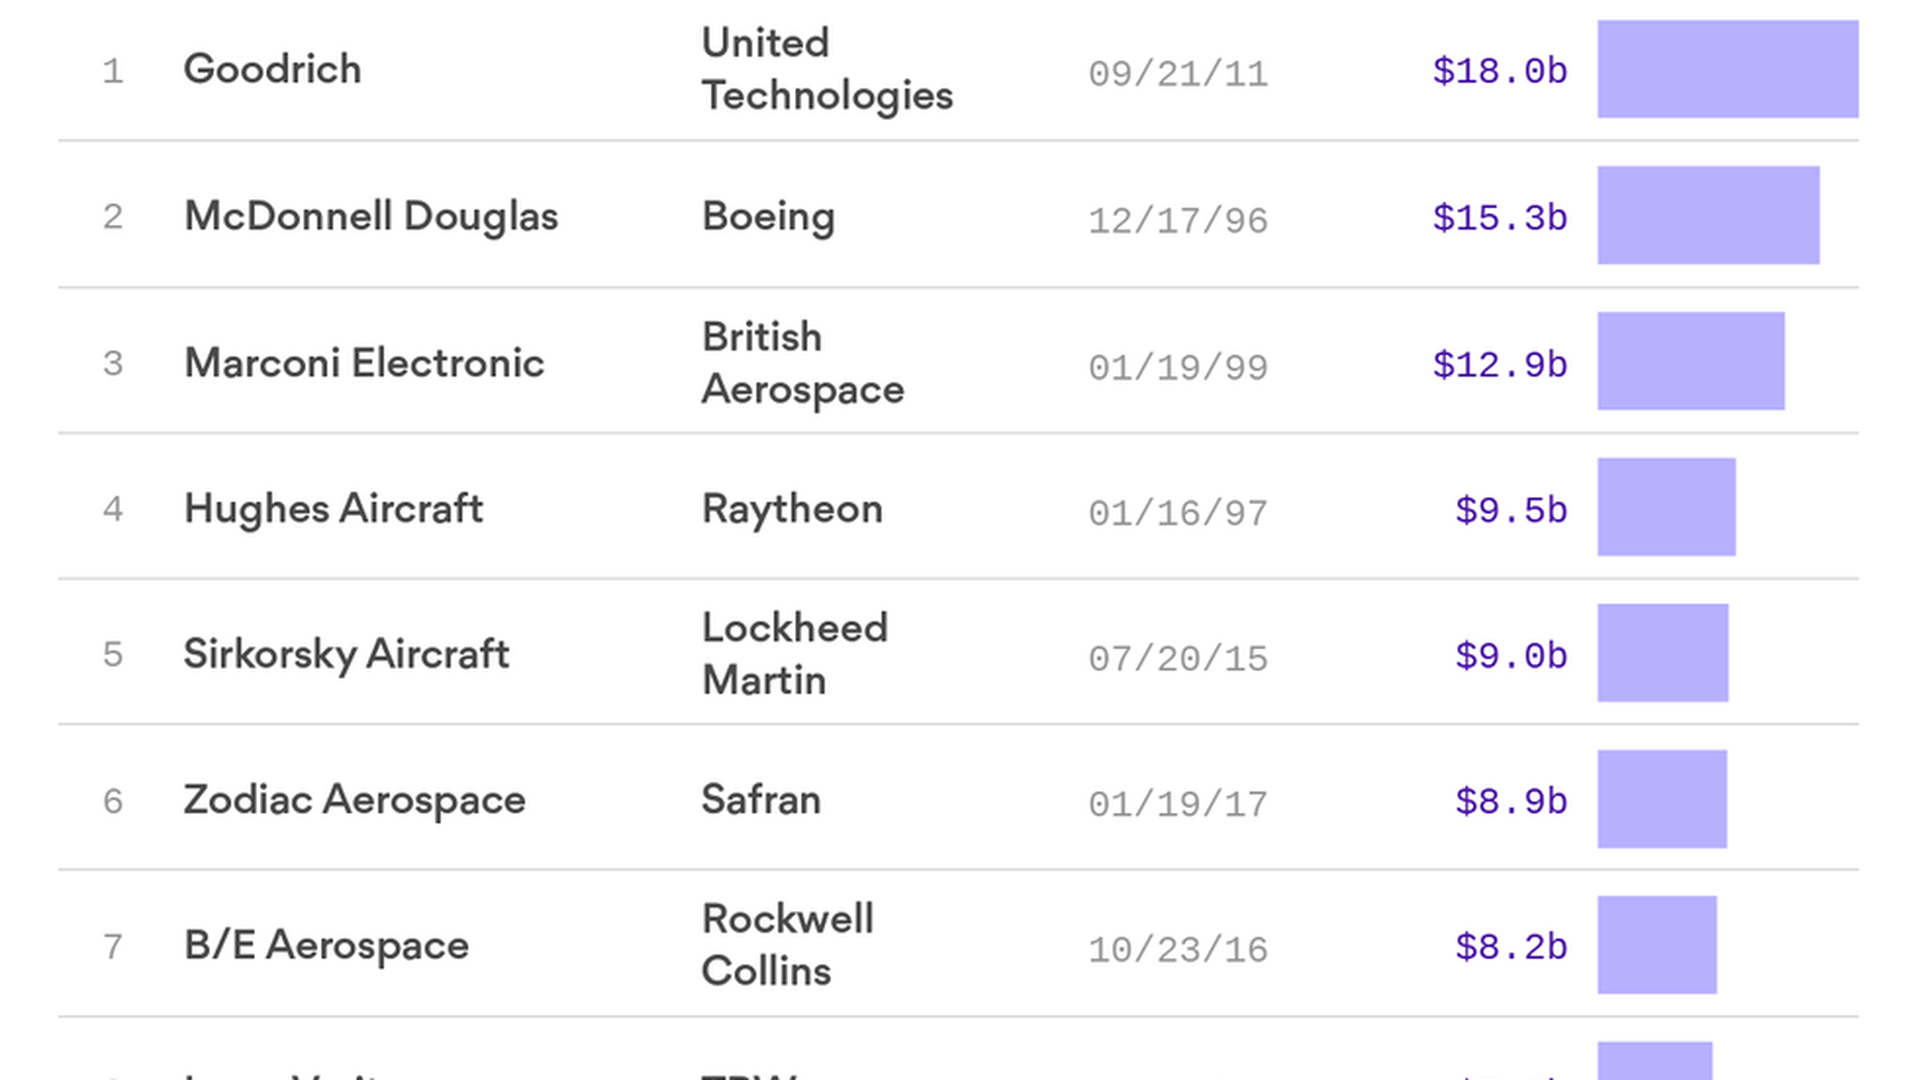Click the B/E Aerospace entry
Image resolution: width=1920 pixels, height=1080 pixels.
[326, 946]
